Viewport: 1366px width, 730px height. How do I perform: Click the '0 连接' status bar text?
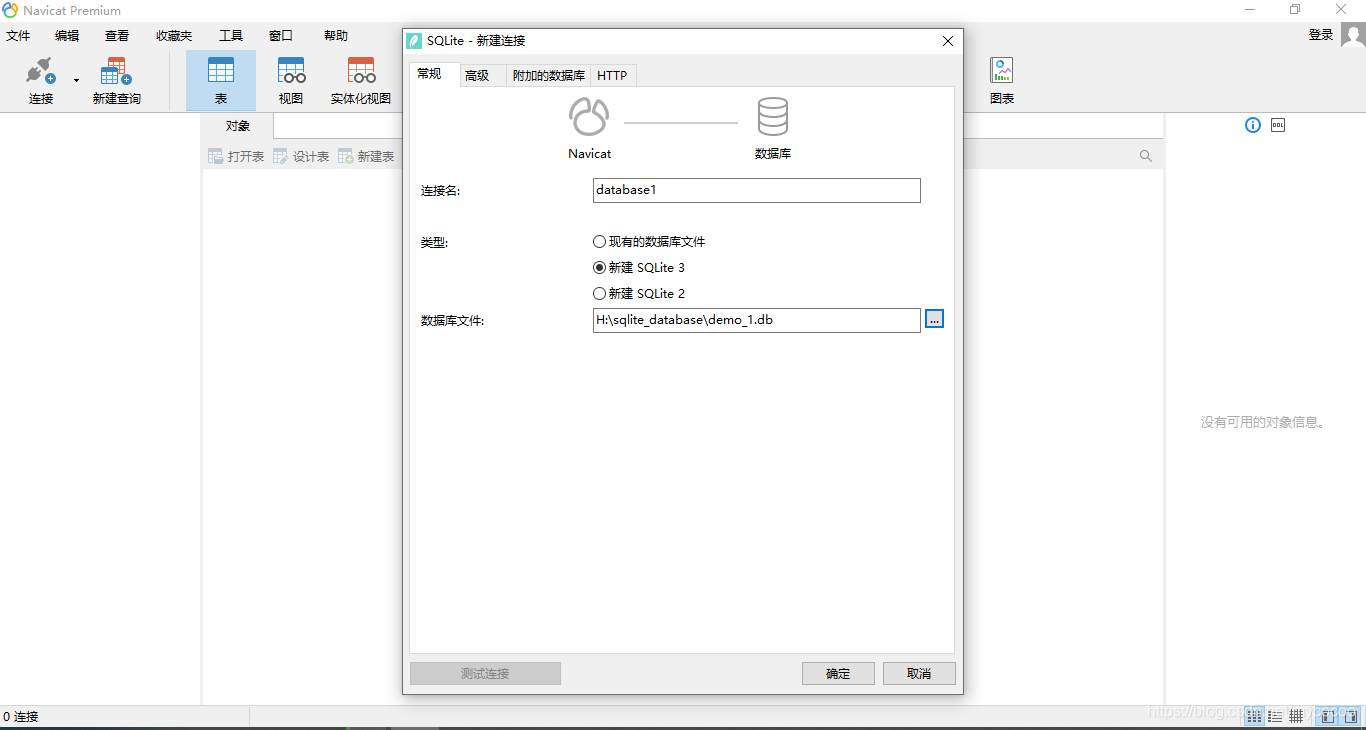pos(21,716)
